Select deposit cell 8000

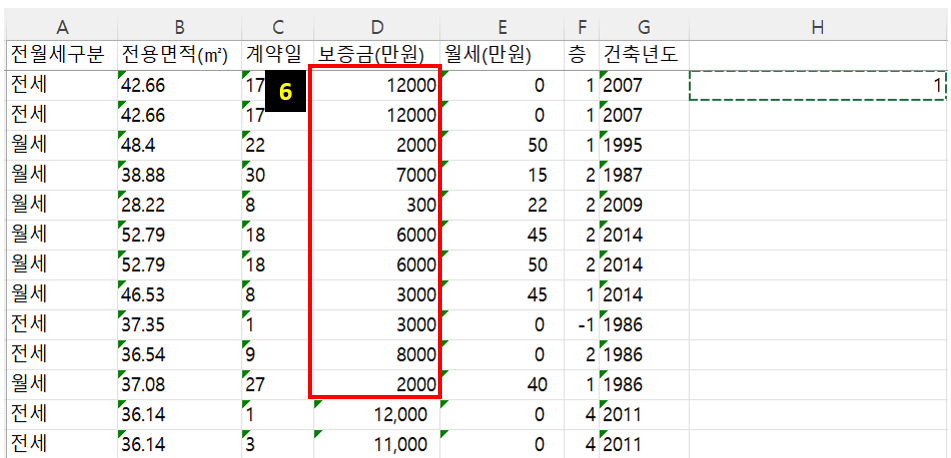tap(377, 355)
